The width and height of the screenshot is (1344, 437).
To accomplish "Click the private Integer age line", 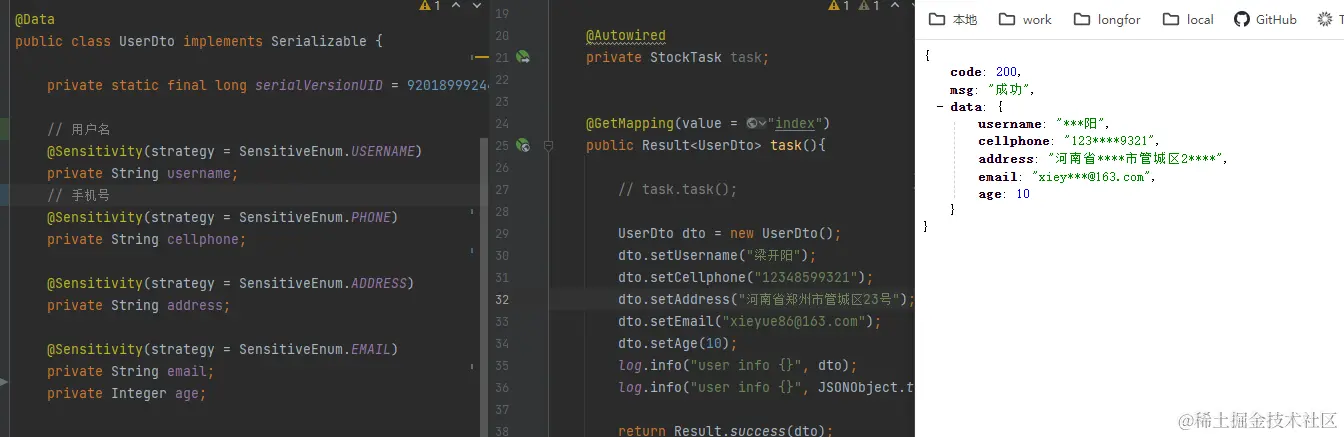I will click(127, 393).
